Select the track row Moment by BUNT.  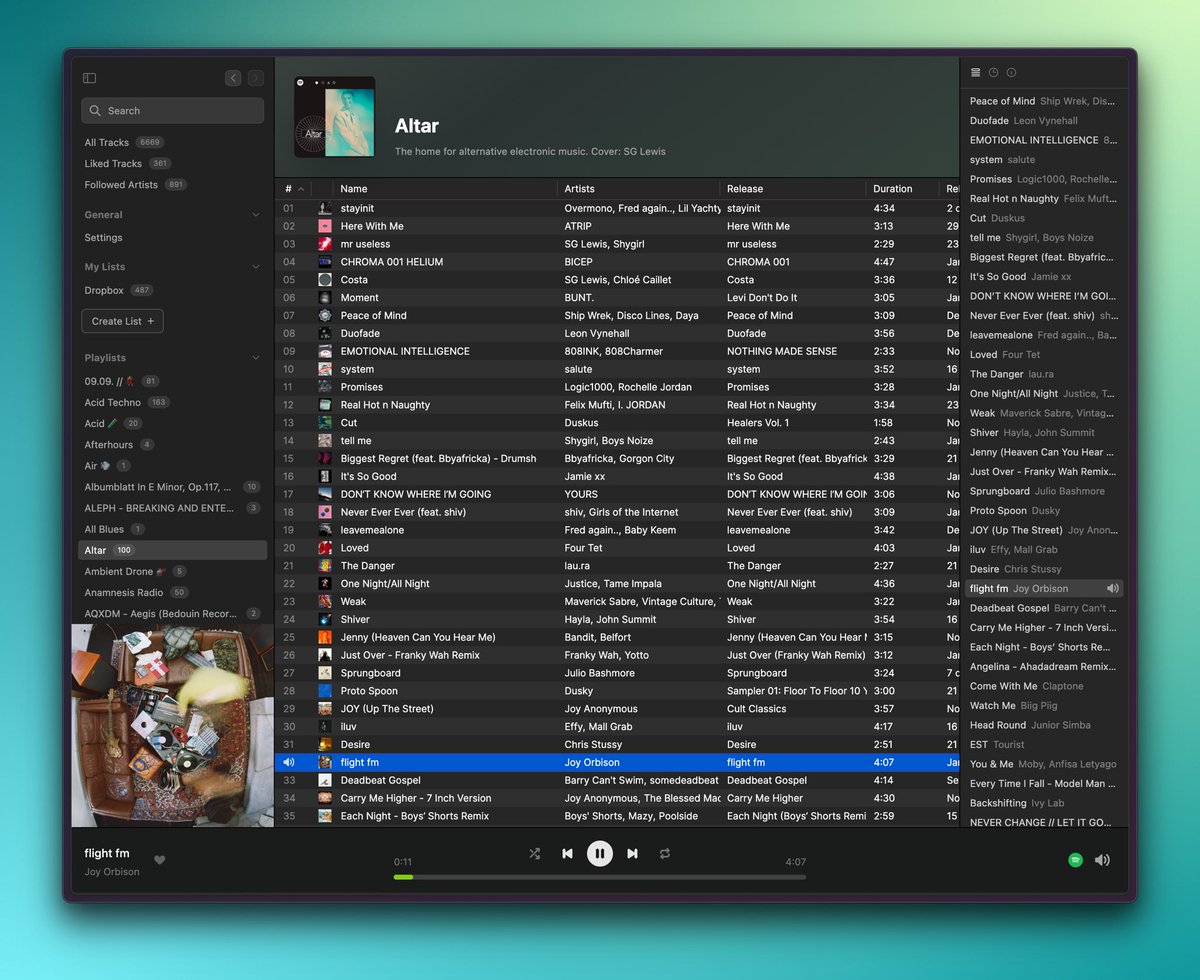click(616, 297)
